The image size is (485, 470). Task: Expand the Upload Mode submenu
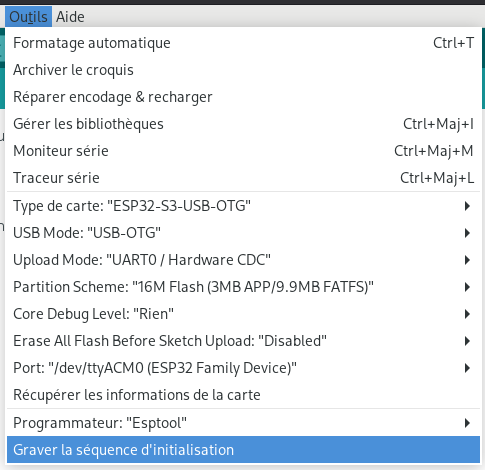point(243,260)
